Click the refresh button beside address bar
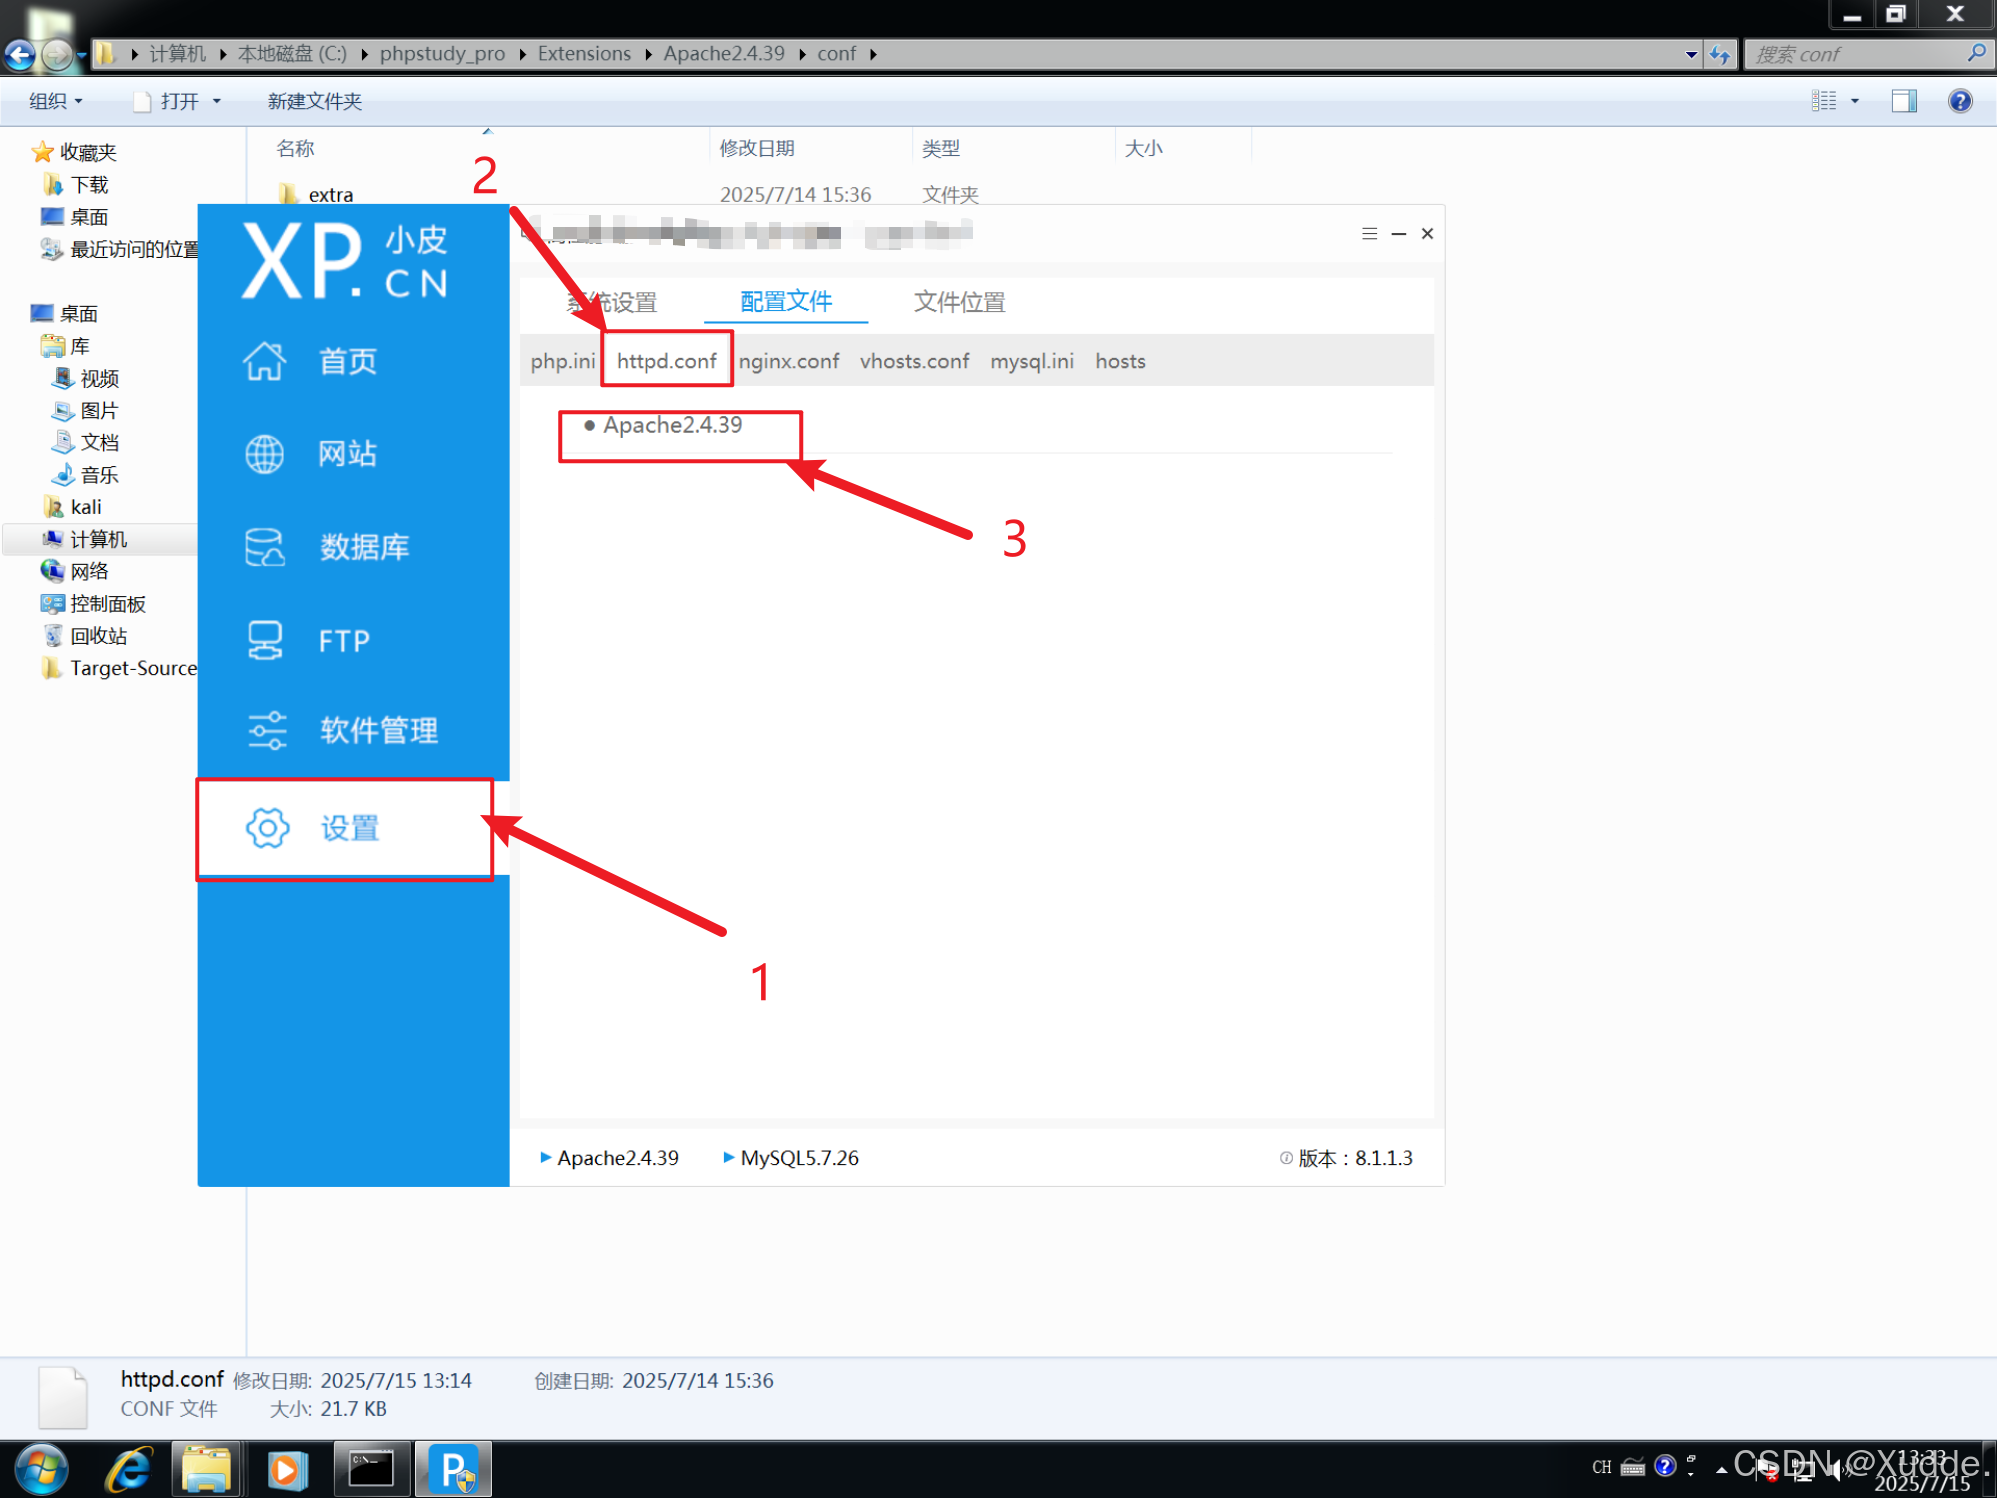This screenshot has height=1498, width=1997. [x=1719, y=54]
